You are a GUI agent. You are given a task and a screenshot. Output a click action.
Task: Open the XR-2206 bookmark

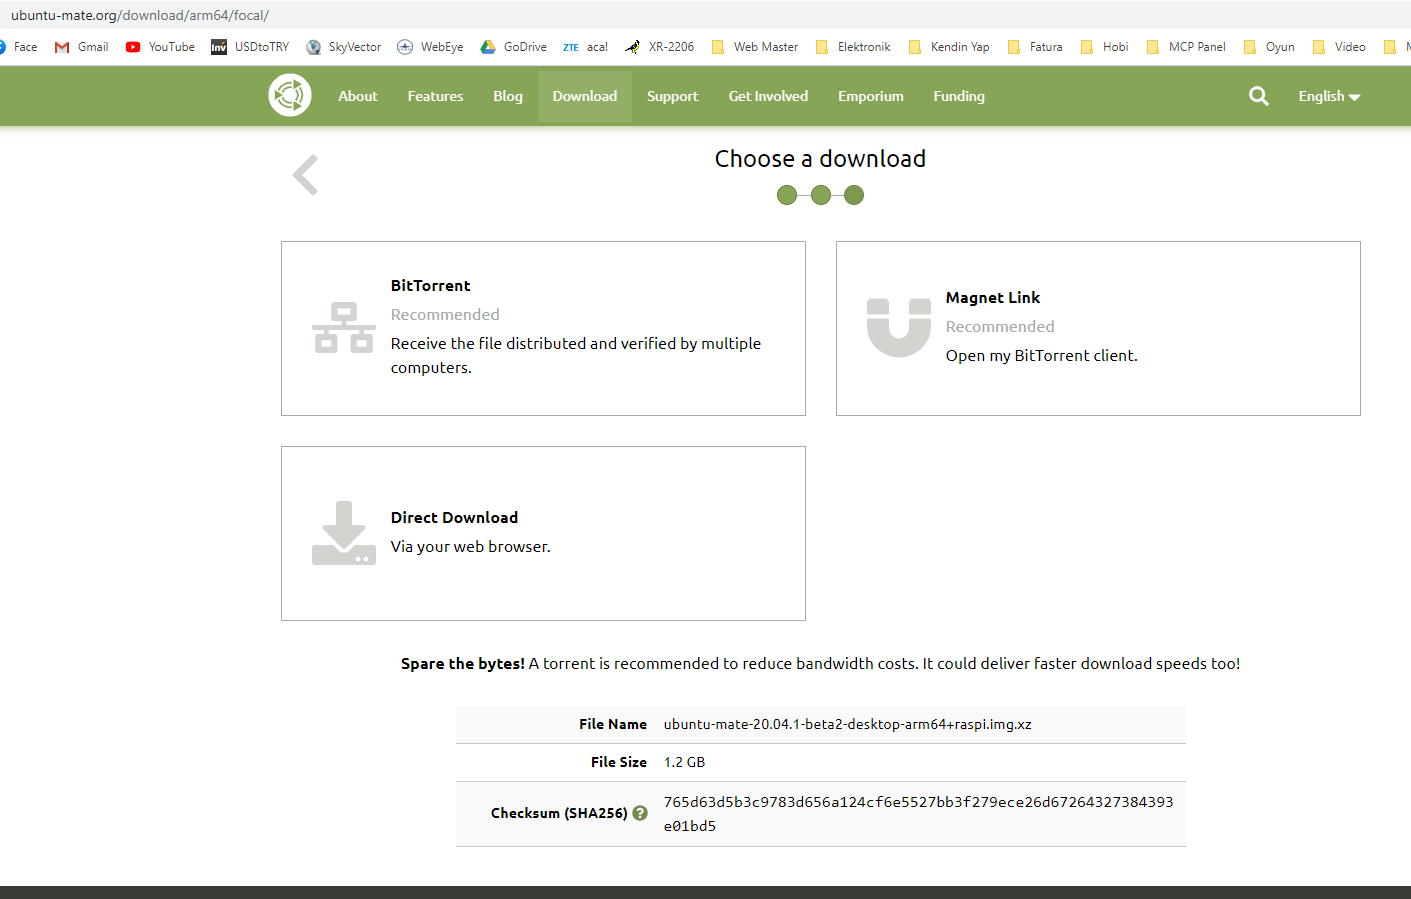(x=660, y=47)
